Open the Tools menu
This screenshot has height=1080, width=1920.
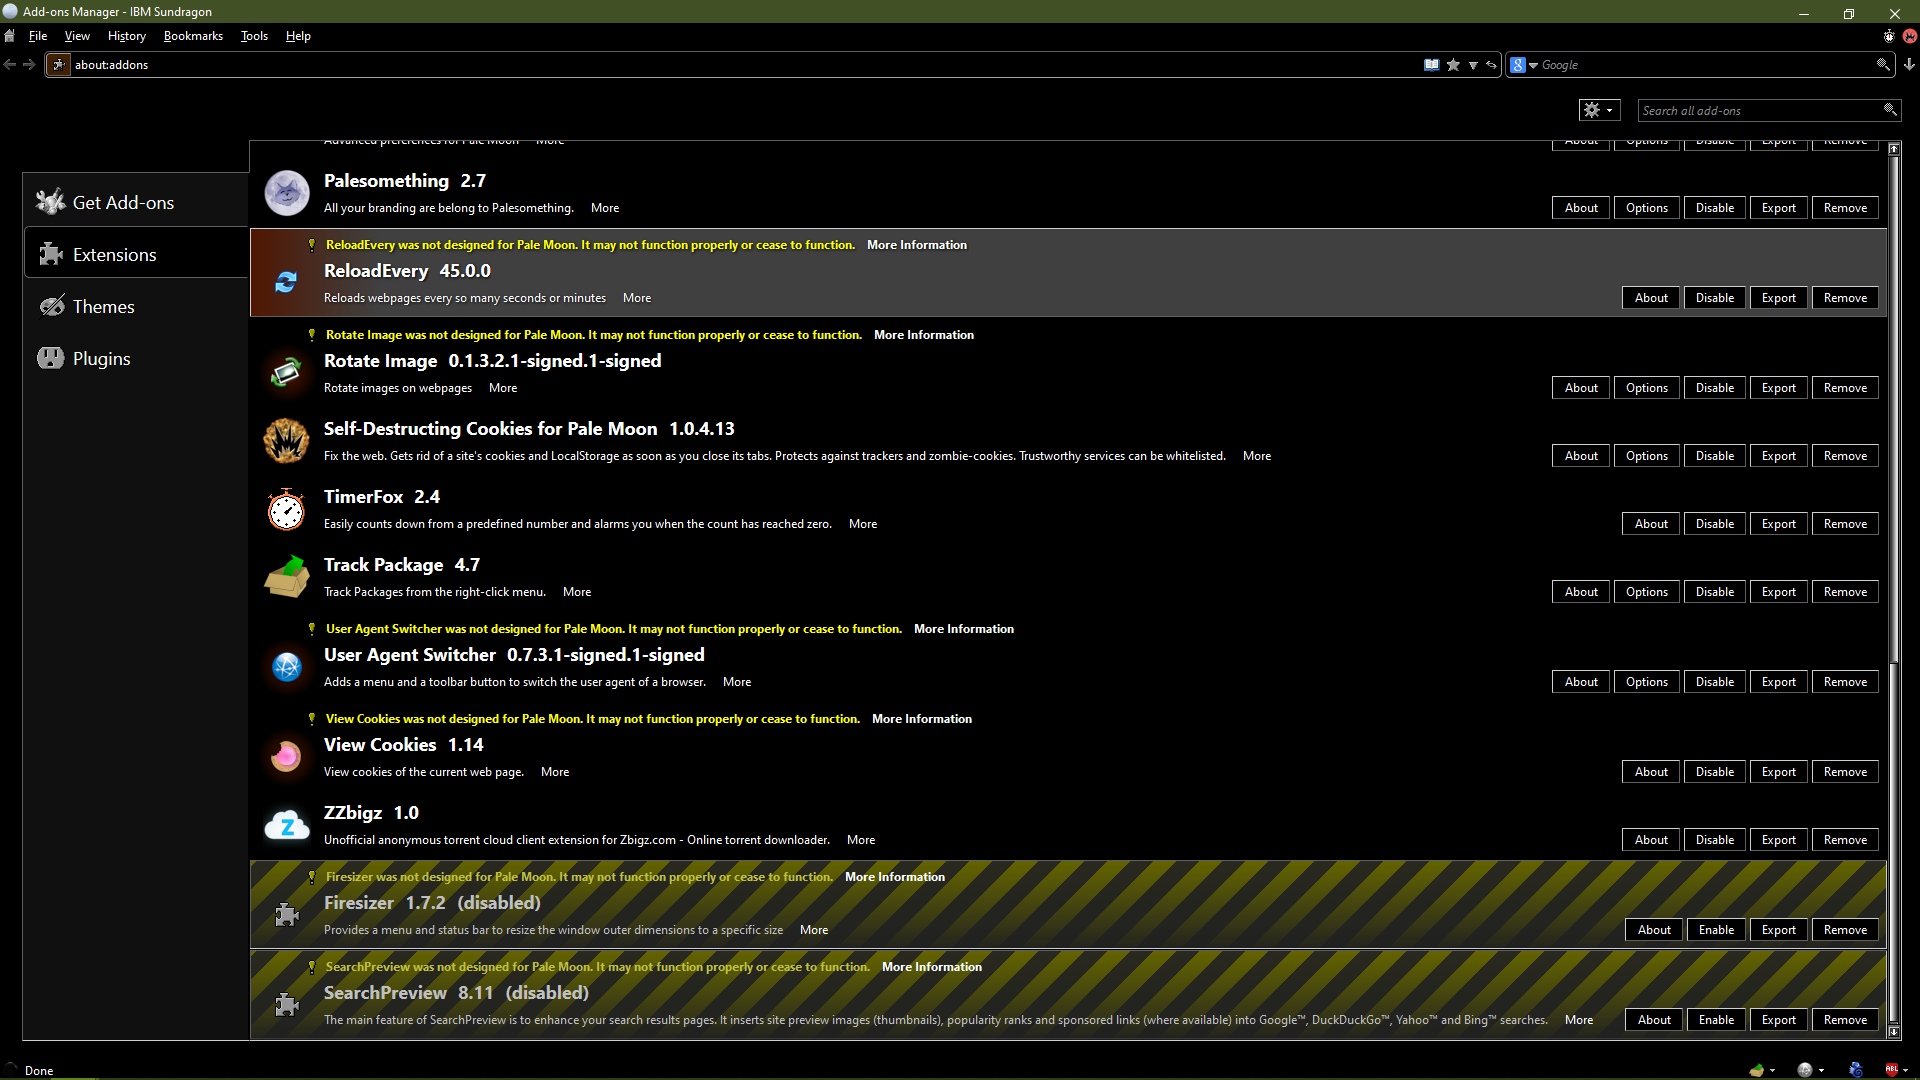point(254,36)
